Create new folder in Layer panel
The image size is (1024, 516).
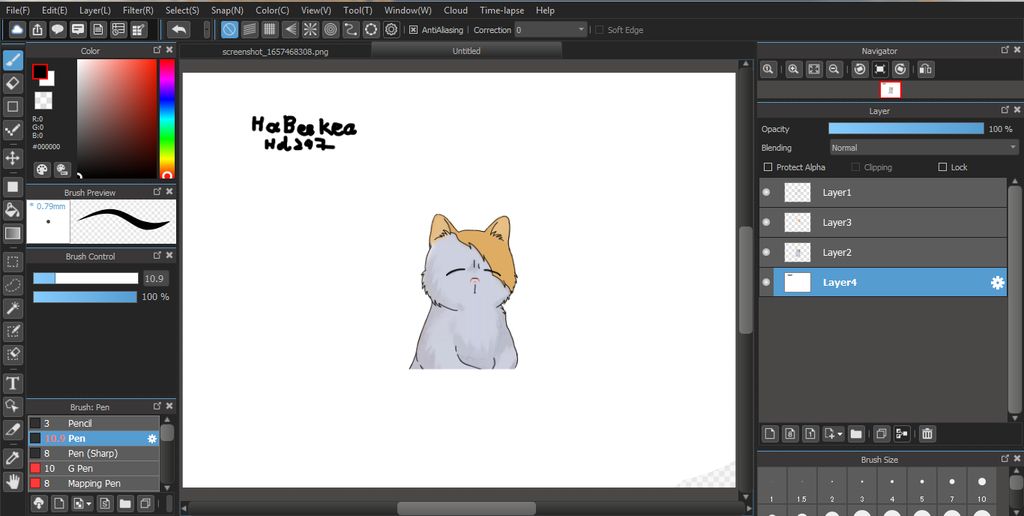[856, 433]
